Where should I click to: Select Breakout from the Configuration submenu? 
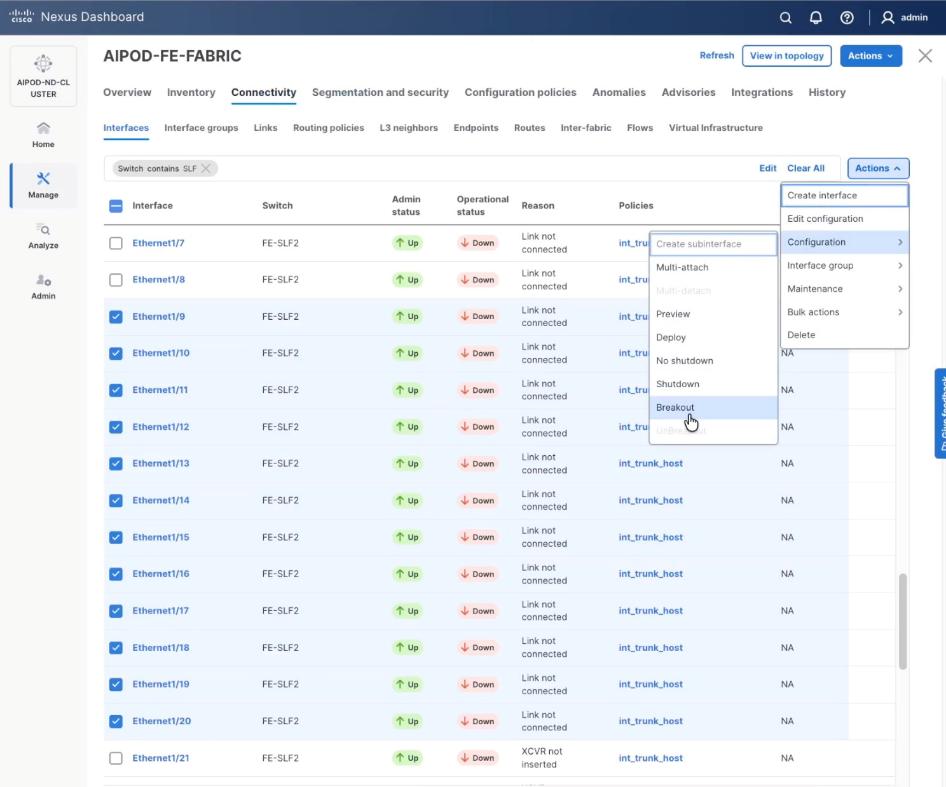[675, 407]
